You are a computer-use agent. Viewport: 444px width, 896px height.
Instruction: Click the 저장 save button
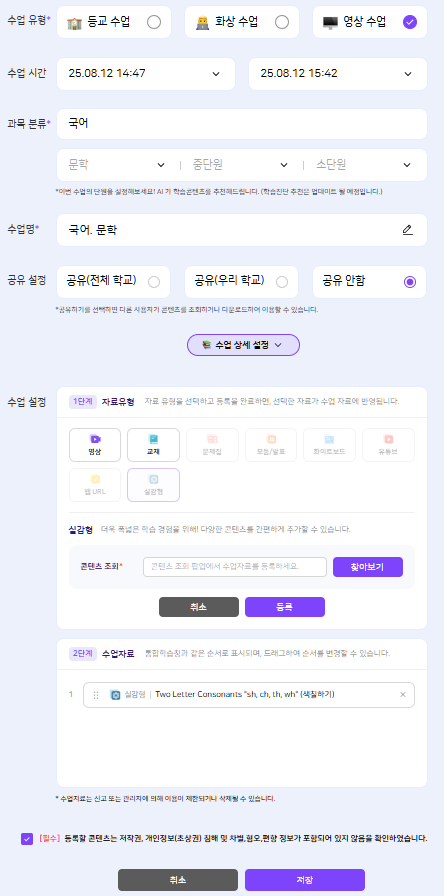point(305,880)
